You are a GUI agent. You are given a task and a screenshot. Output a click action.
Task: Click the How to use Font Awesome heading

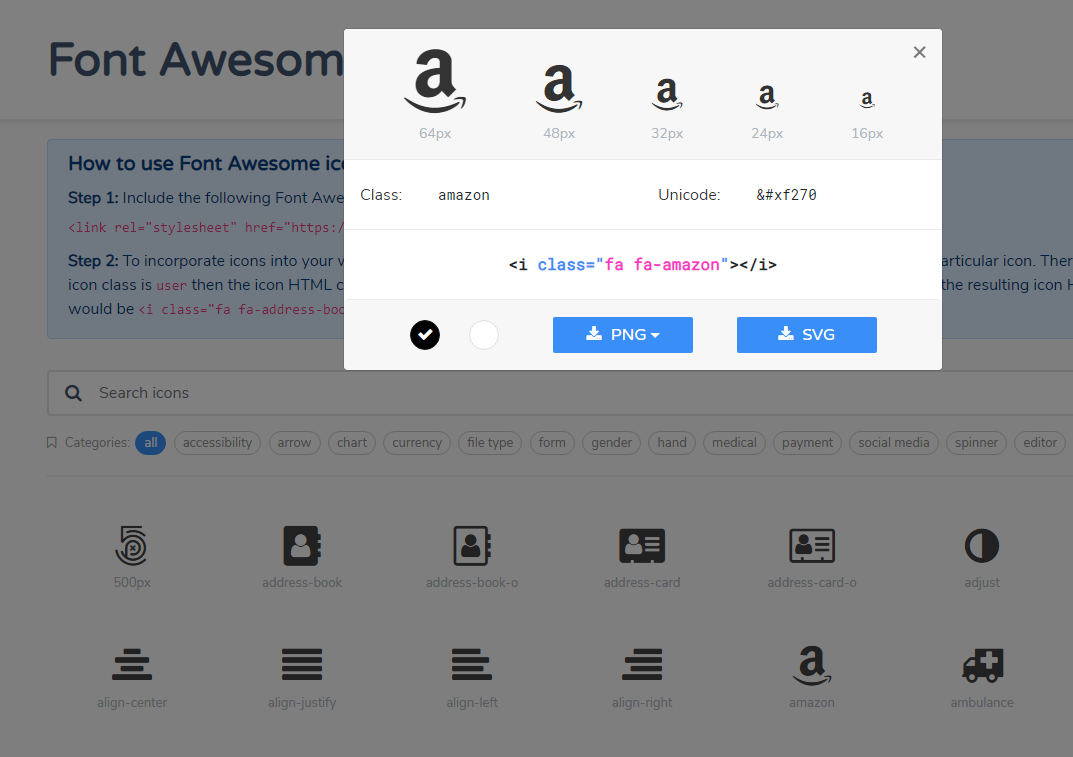(206, 164)
